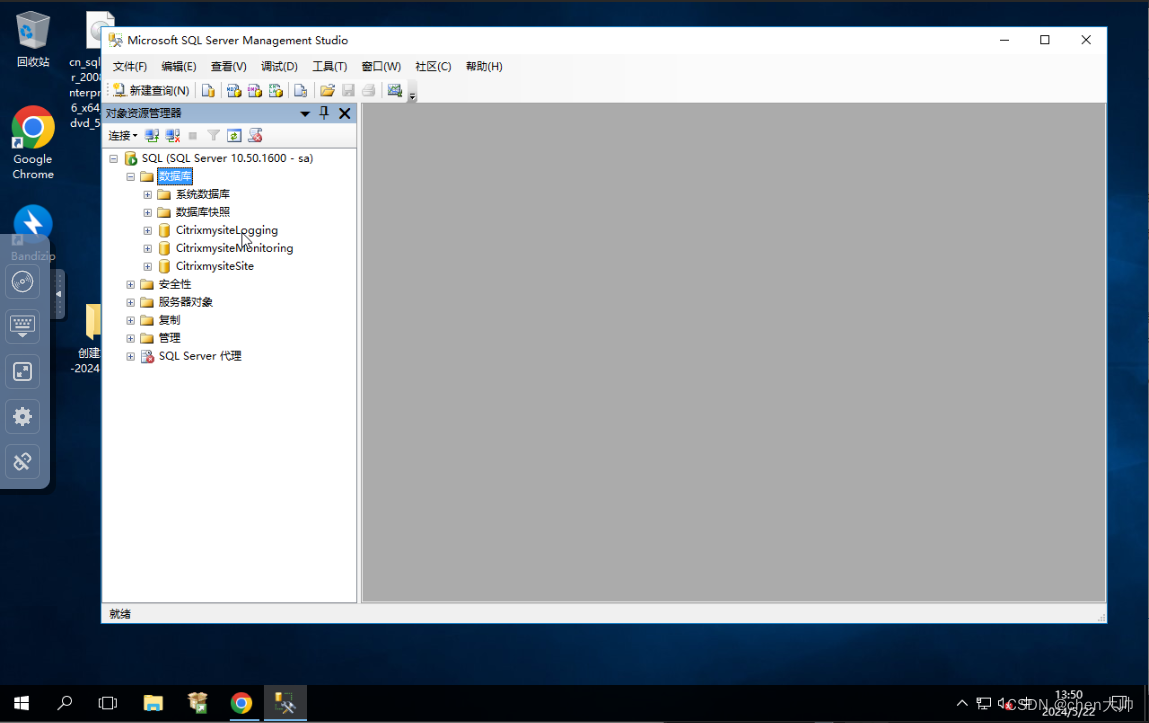Viewport: 1149px width, 723px height.
Task: Open the 查看(V) menu
Action: pyautogui.click(x=229, y=66)
